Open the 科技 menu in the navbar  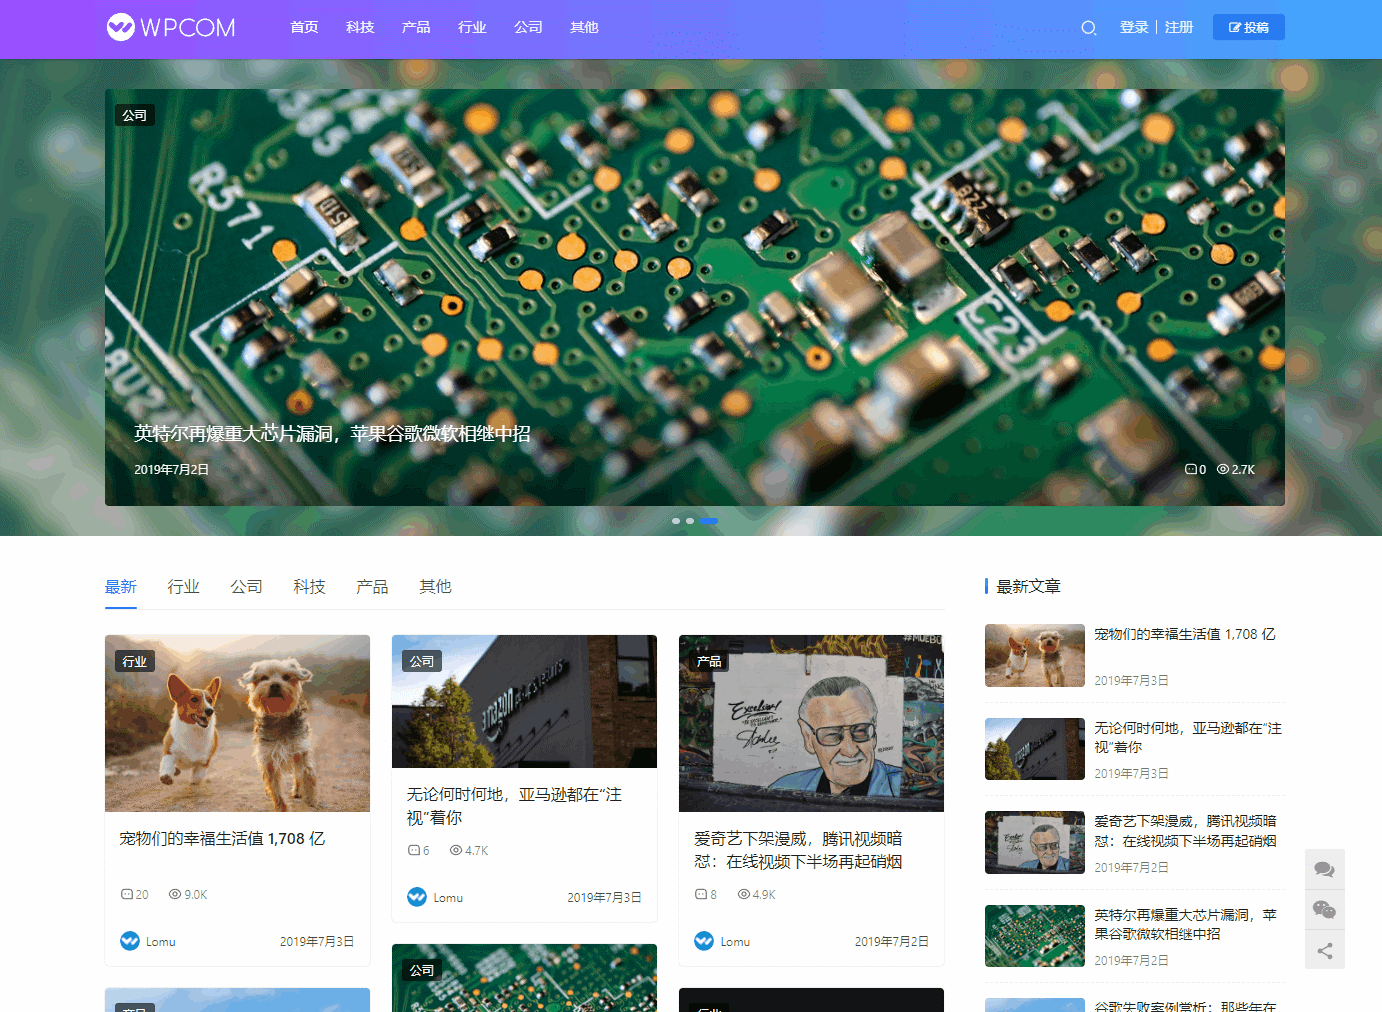coord(360,27)
